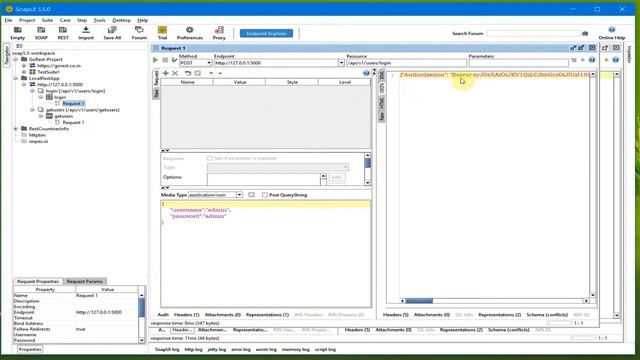The image size is (640, 360).
Task: Click help icon right of Parameters field
Action: [x=592, y=60]
